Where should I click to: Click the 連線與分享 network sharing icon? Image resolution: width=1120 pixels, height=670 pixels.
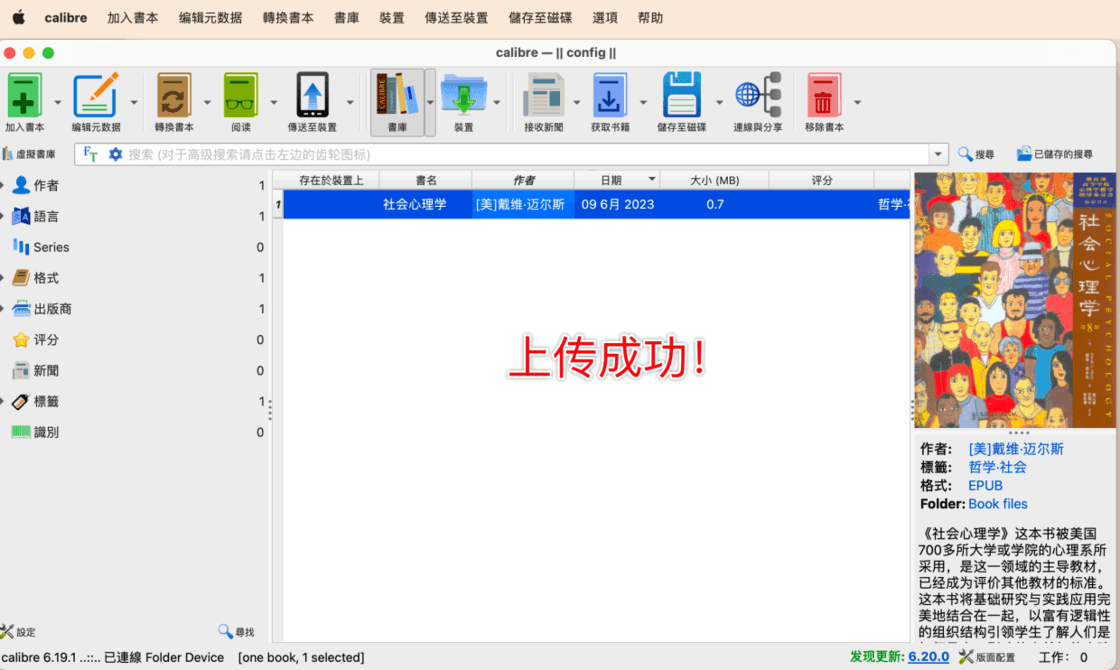[757, 96]
